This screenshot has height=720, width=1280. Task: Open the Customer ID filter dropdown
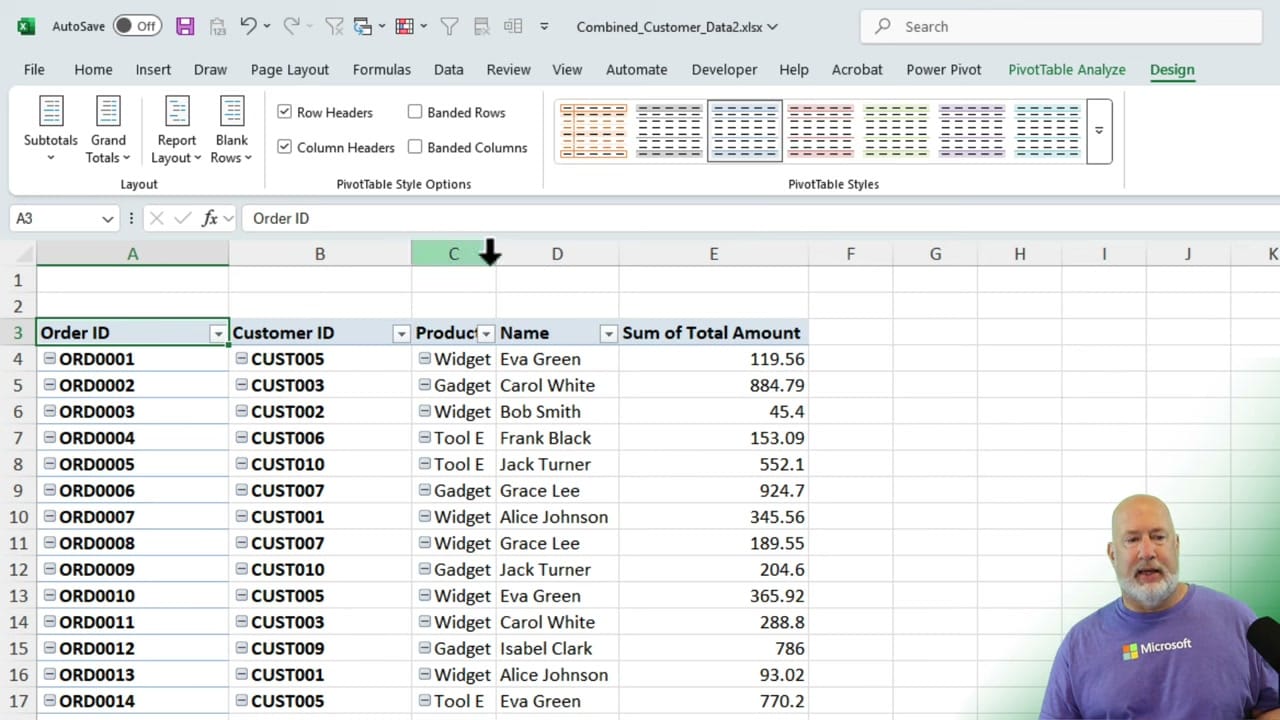point(400,333)
